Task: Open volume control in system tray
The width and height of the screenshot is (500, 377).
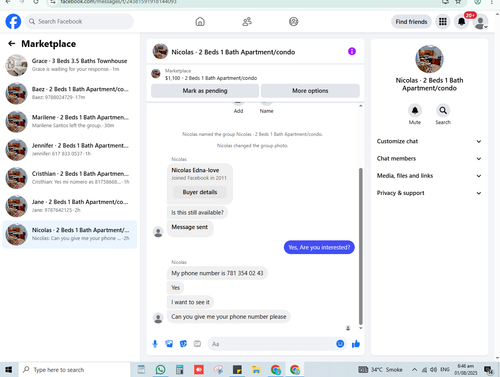Action: 433,369
